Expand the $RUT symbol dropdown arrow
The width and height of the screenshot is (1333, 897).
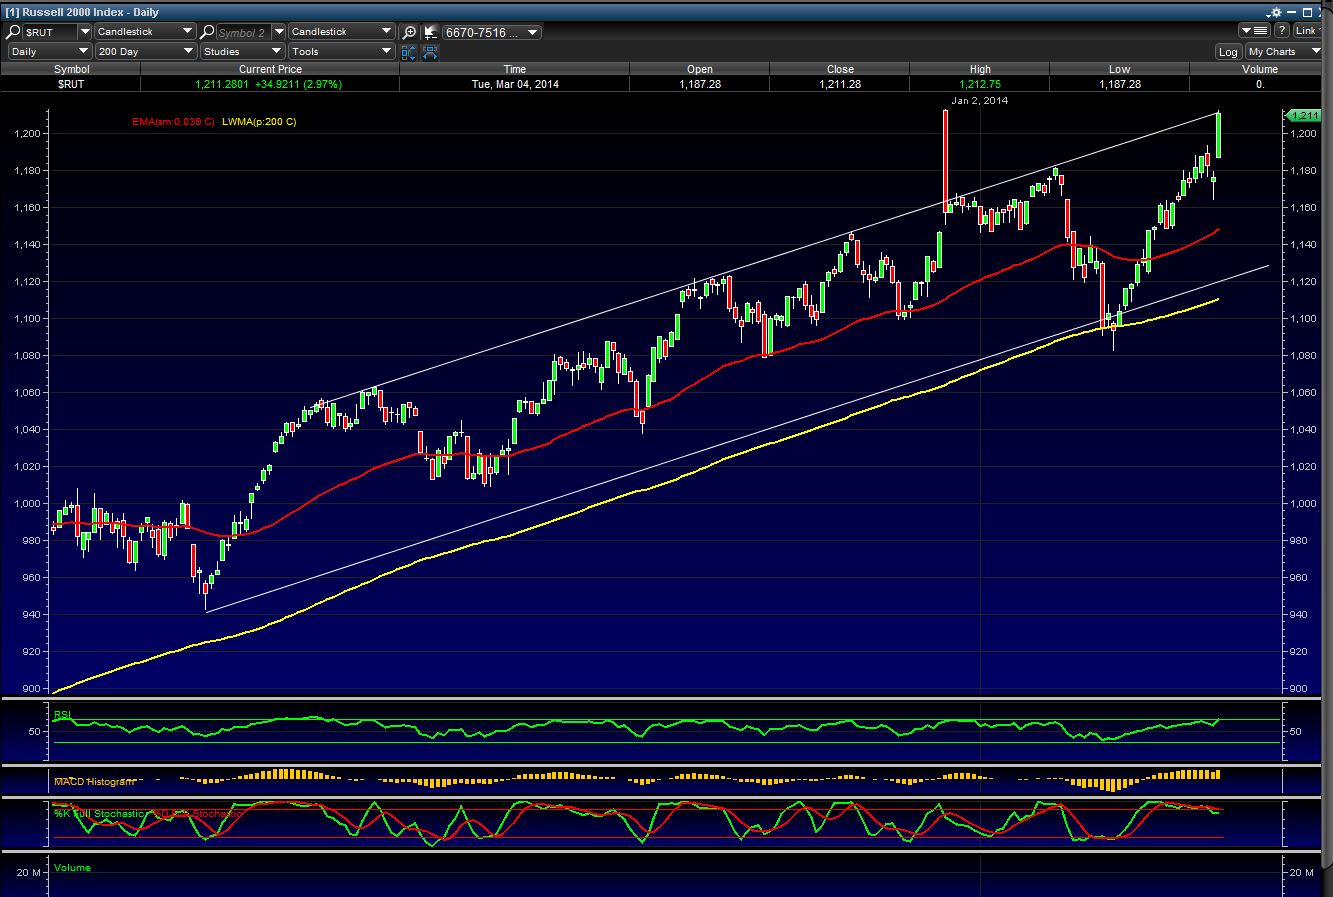[84, 32]
